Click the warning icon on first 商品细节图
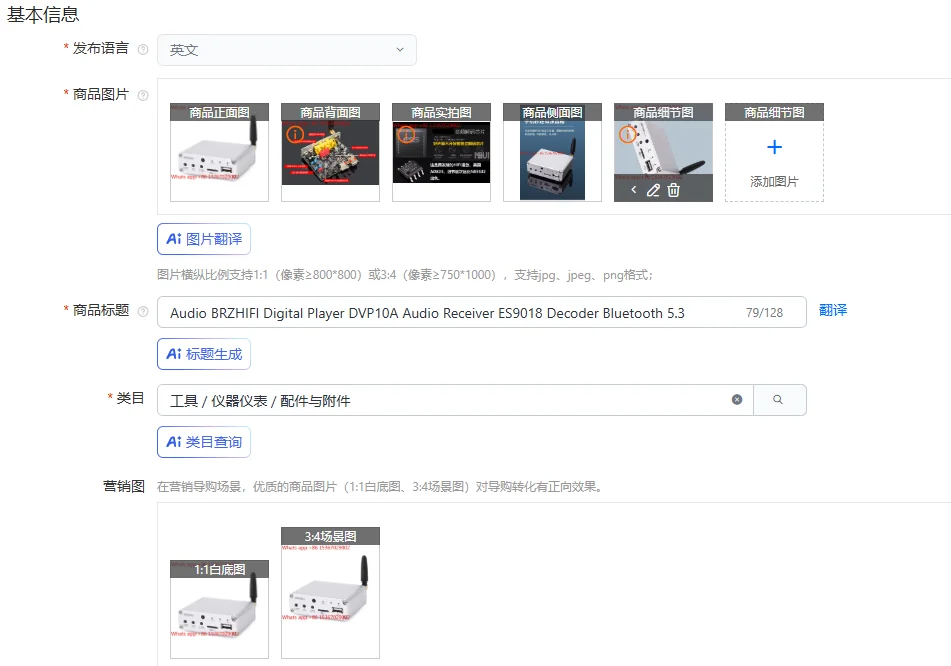This screenshot has height=666, width=951. click(x=628, y=134)
